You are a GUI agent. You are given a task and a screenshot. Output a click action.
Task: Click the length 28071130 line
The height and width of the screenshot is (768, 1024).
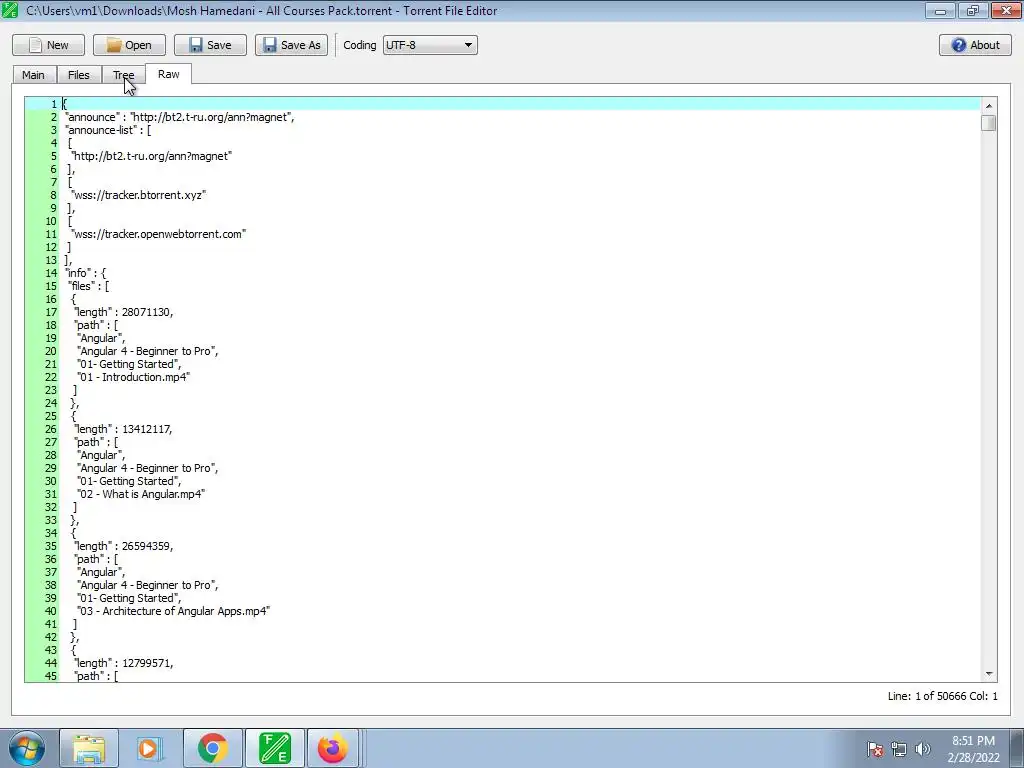[x=123, y=312]
